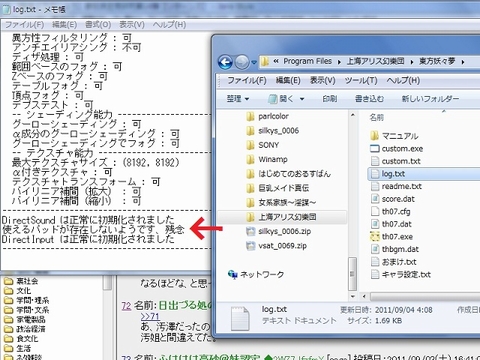Select 上海アリス幻樂団 folder in tree
This screenshot has height=360, width=480.
point(281,217)
